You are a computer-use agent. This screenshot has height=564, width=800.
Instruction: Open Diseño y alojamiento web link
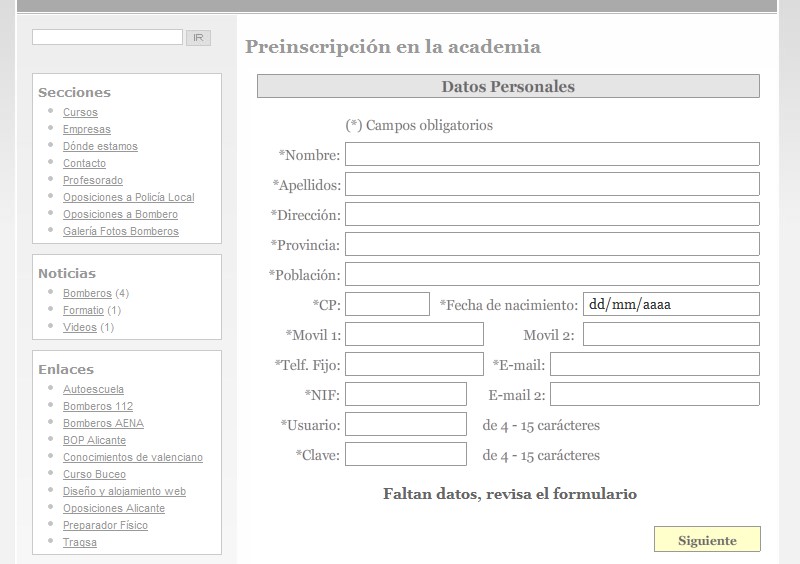point(124,491)
